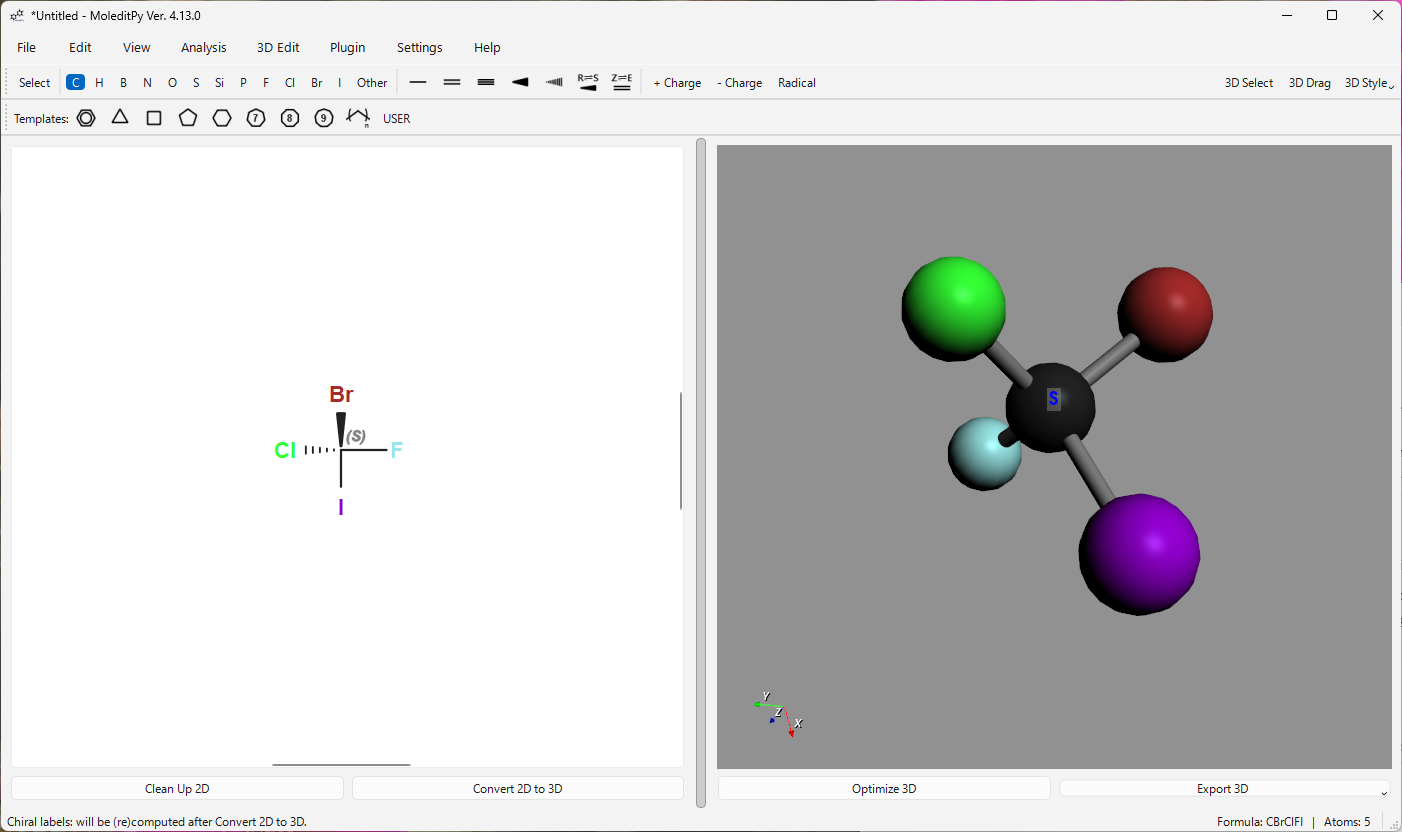
Task: Click Clean Up 2D button
Action: 177,788
